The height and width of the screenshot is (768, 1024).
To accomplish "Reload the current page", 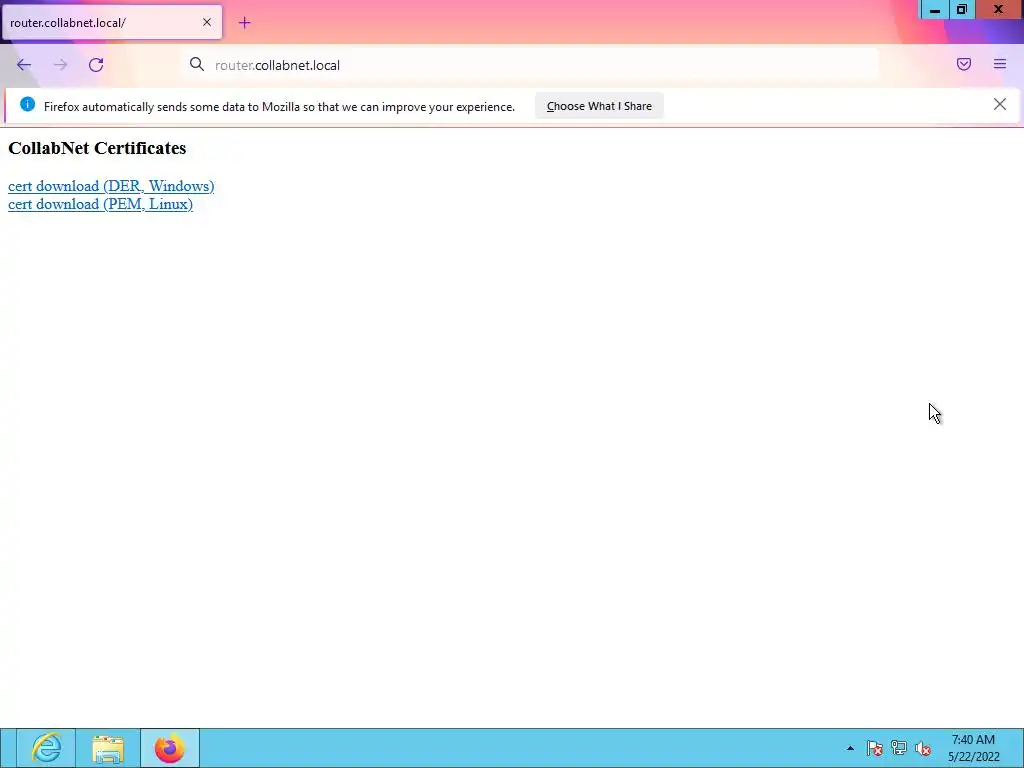I will click(96, 65).
